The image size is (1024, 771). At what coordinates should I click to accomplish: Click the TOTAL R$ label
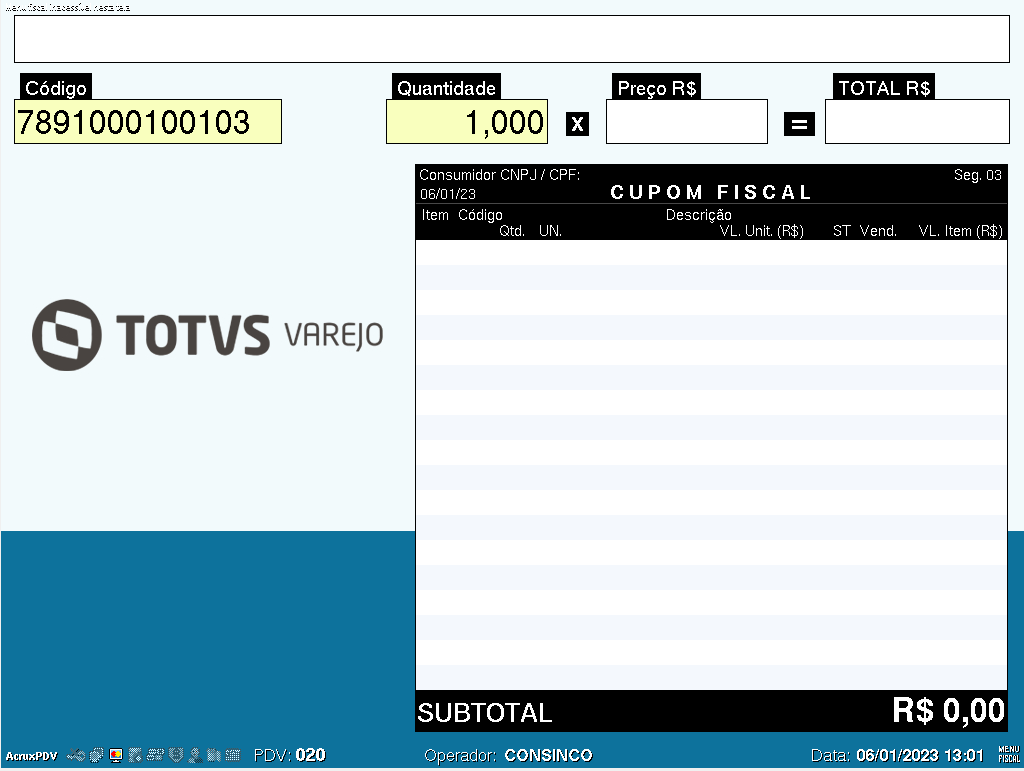(x=884, y=87)
